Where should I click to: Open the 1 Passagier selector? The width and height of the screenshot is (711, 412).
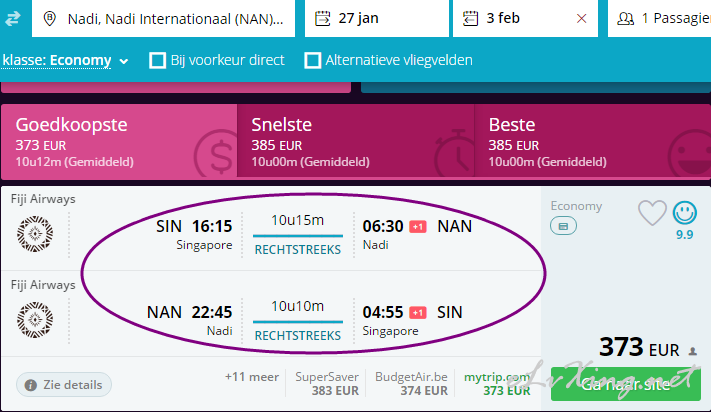[659, 19]
